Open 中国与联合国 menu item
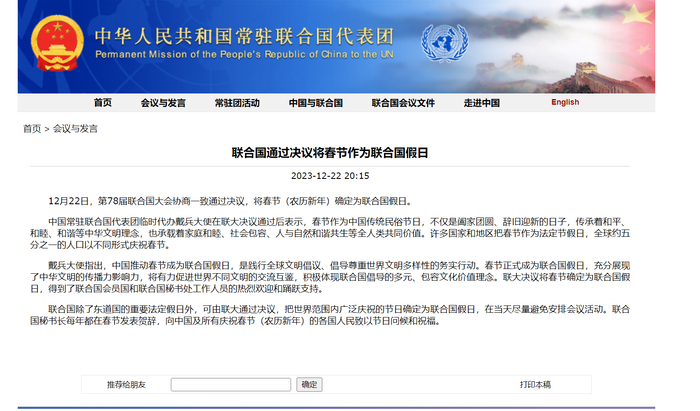 316,103
